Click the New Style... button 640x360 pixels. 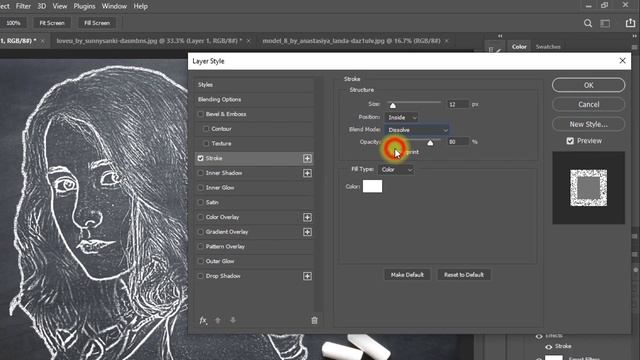pyautogui.click(x=588, y=124)
